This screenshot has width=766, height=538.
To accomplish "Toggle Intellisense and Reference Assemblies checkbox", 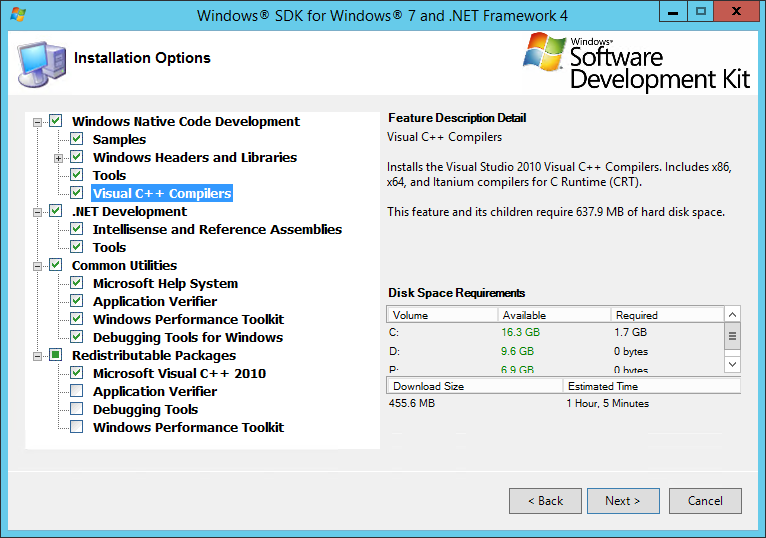I will click(77, 229).
